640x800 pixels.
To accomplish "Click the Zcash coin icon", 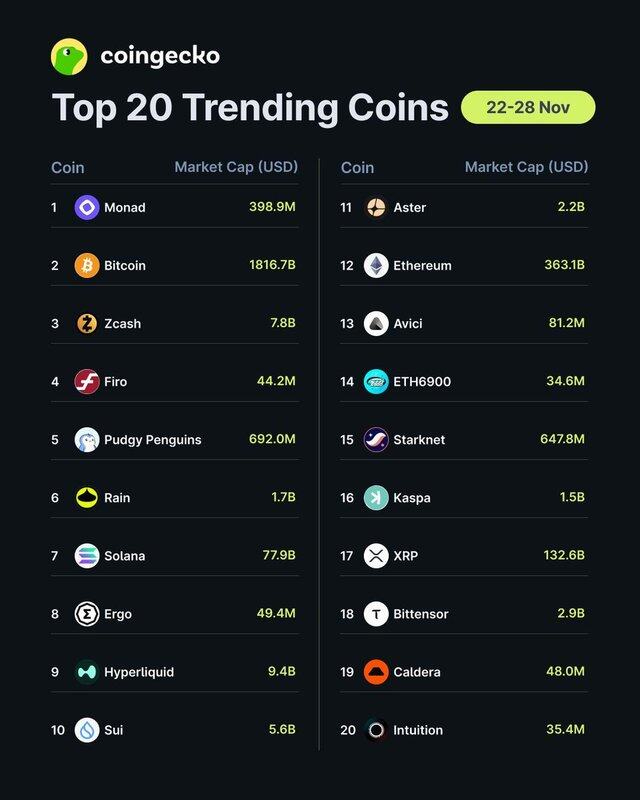I will (x=87, y=324).
